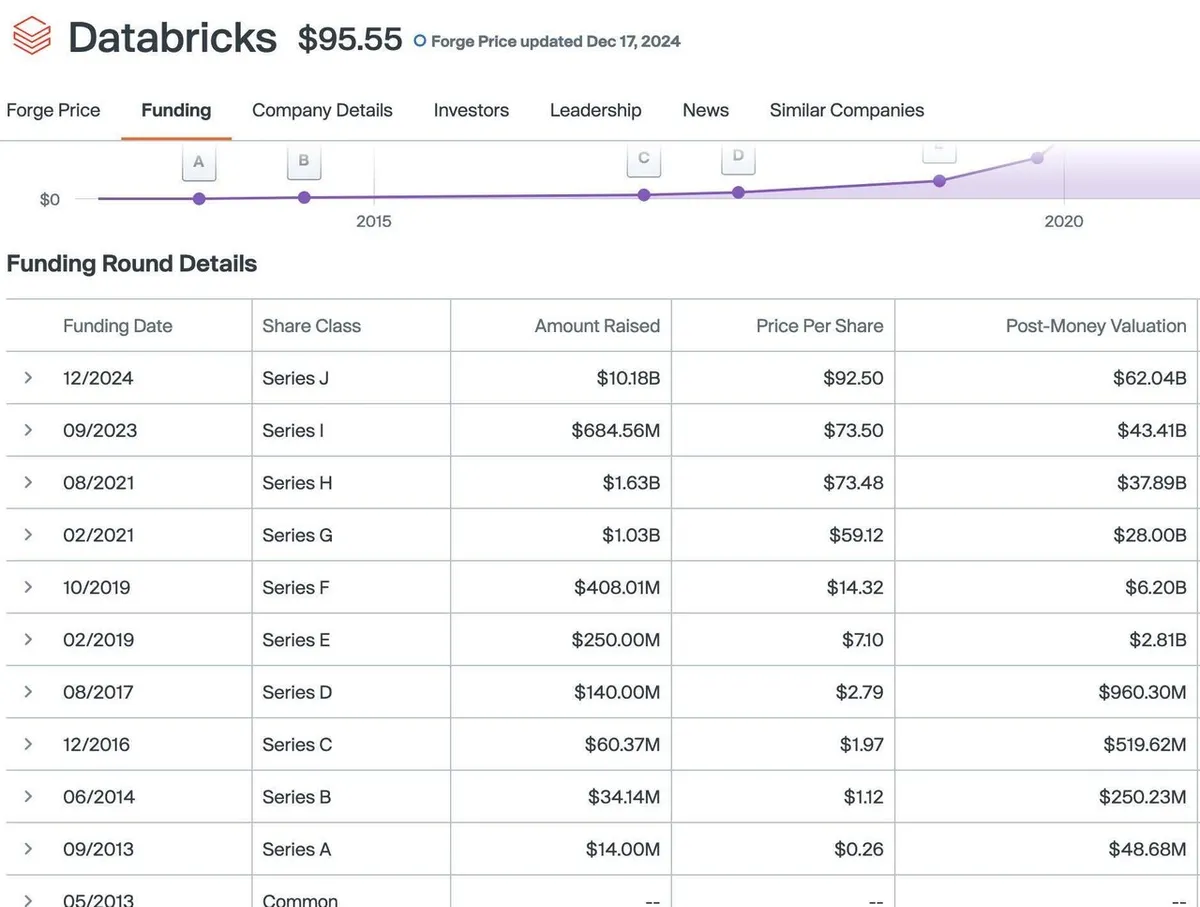This screenshot has height=907, width=1200.
Task: Click the Databricks logo icon
Action: tap(30, 38)
